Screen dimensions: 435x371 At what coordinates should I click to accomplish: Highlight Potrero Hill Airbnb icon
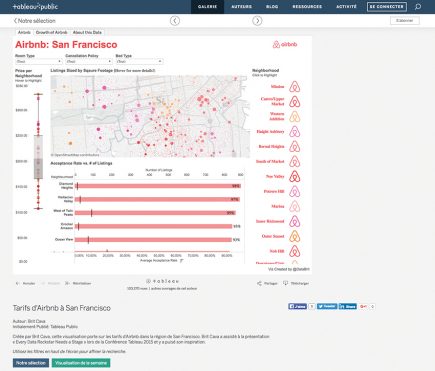pos(295,191)
